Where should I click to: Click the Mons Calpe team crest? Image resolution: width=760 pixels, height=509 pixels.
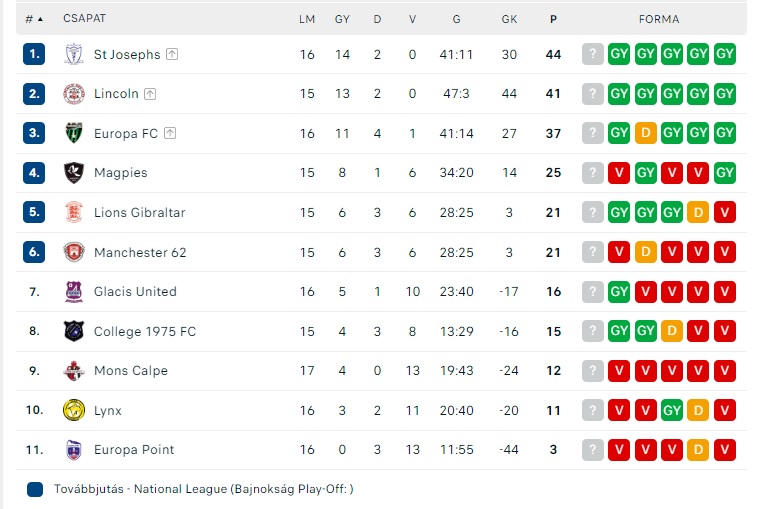[x=74, y=371]
